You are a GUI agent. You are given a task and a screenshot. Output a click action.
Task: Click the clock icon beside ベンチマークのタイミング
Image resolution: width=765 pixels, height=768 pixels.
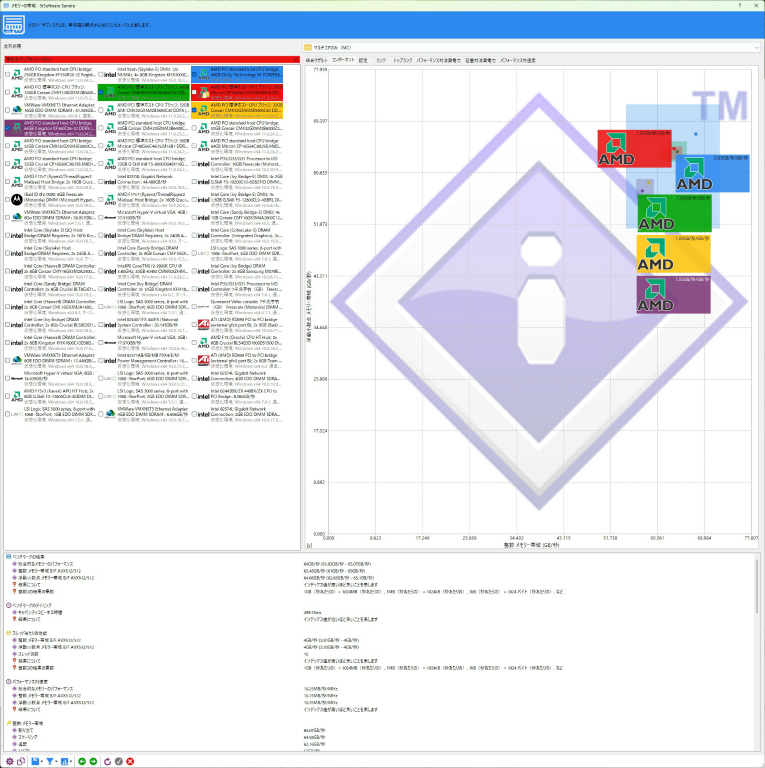[8, 605]
